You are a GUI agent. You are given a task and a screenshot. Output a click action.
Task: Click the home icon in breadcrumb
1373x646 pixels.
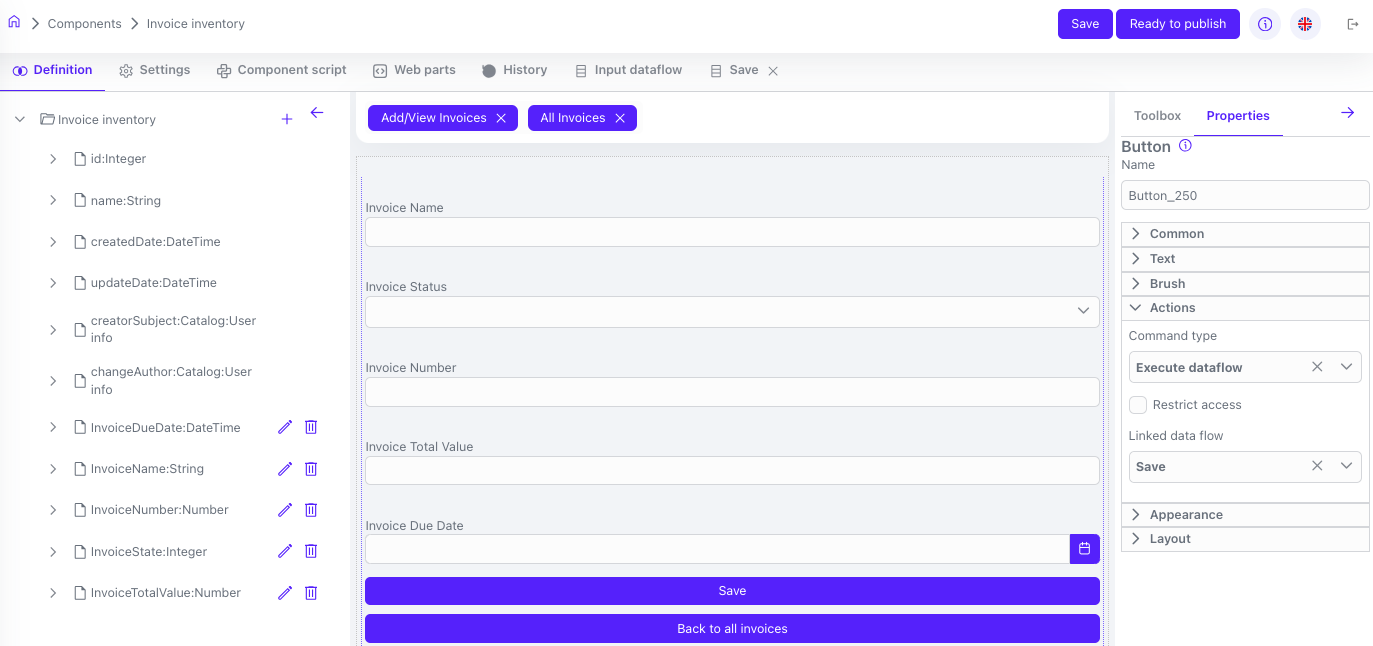14,23
